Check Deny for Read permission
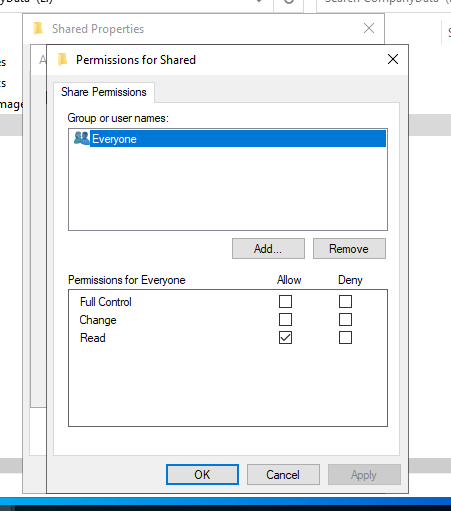The width and height of the screenshot is (451, 511). 345,337
